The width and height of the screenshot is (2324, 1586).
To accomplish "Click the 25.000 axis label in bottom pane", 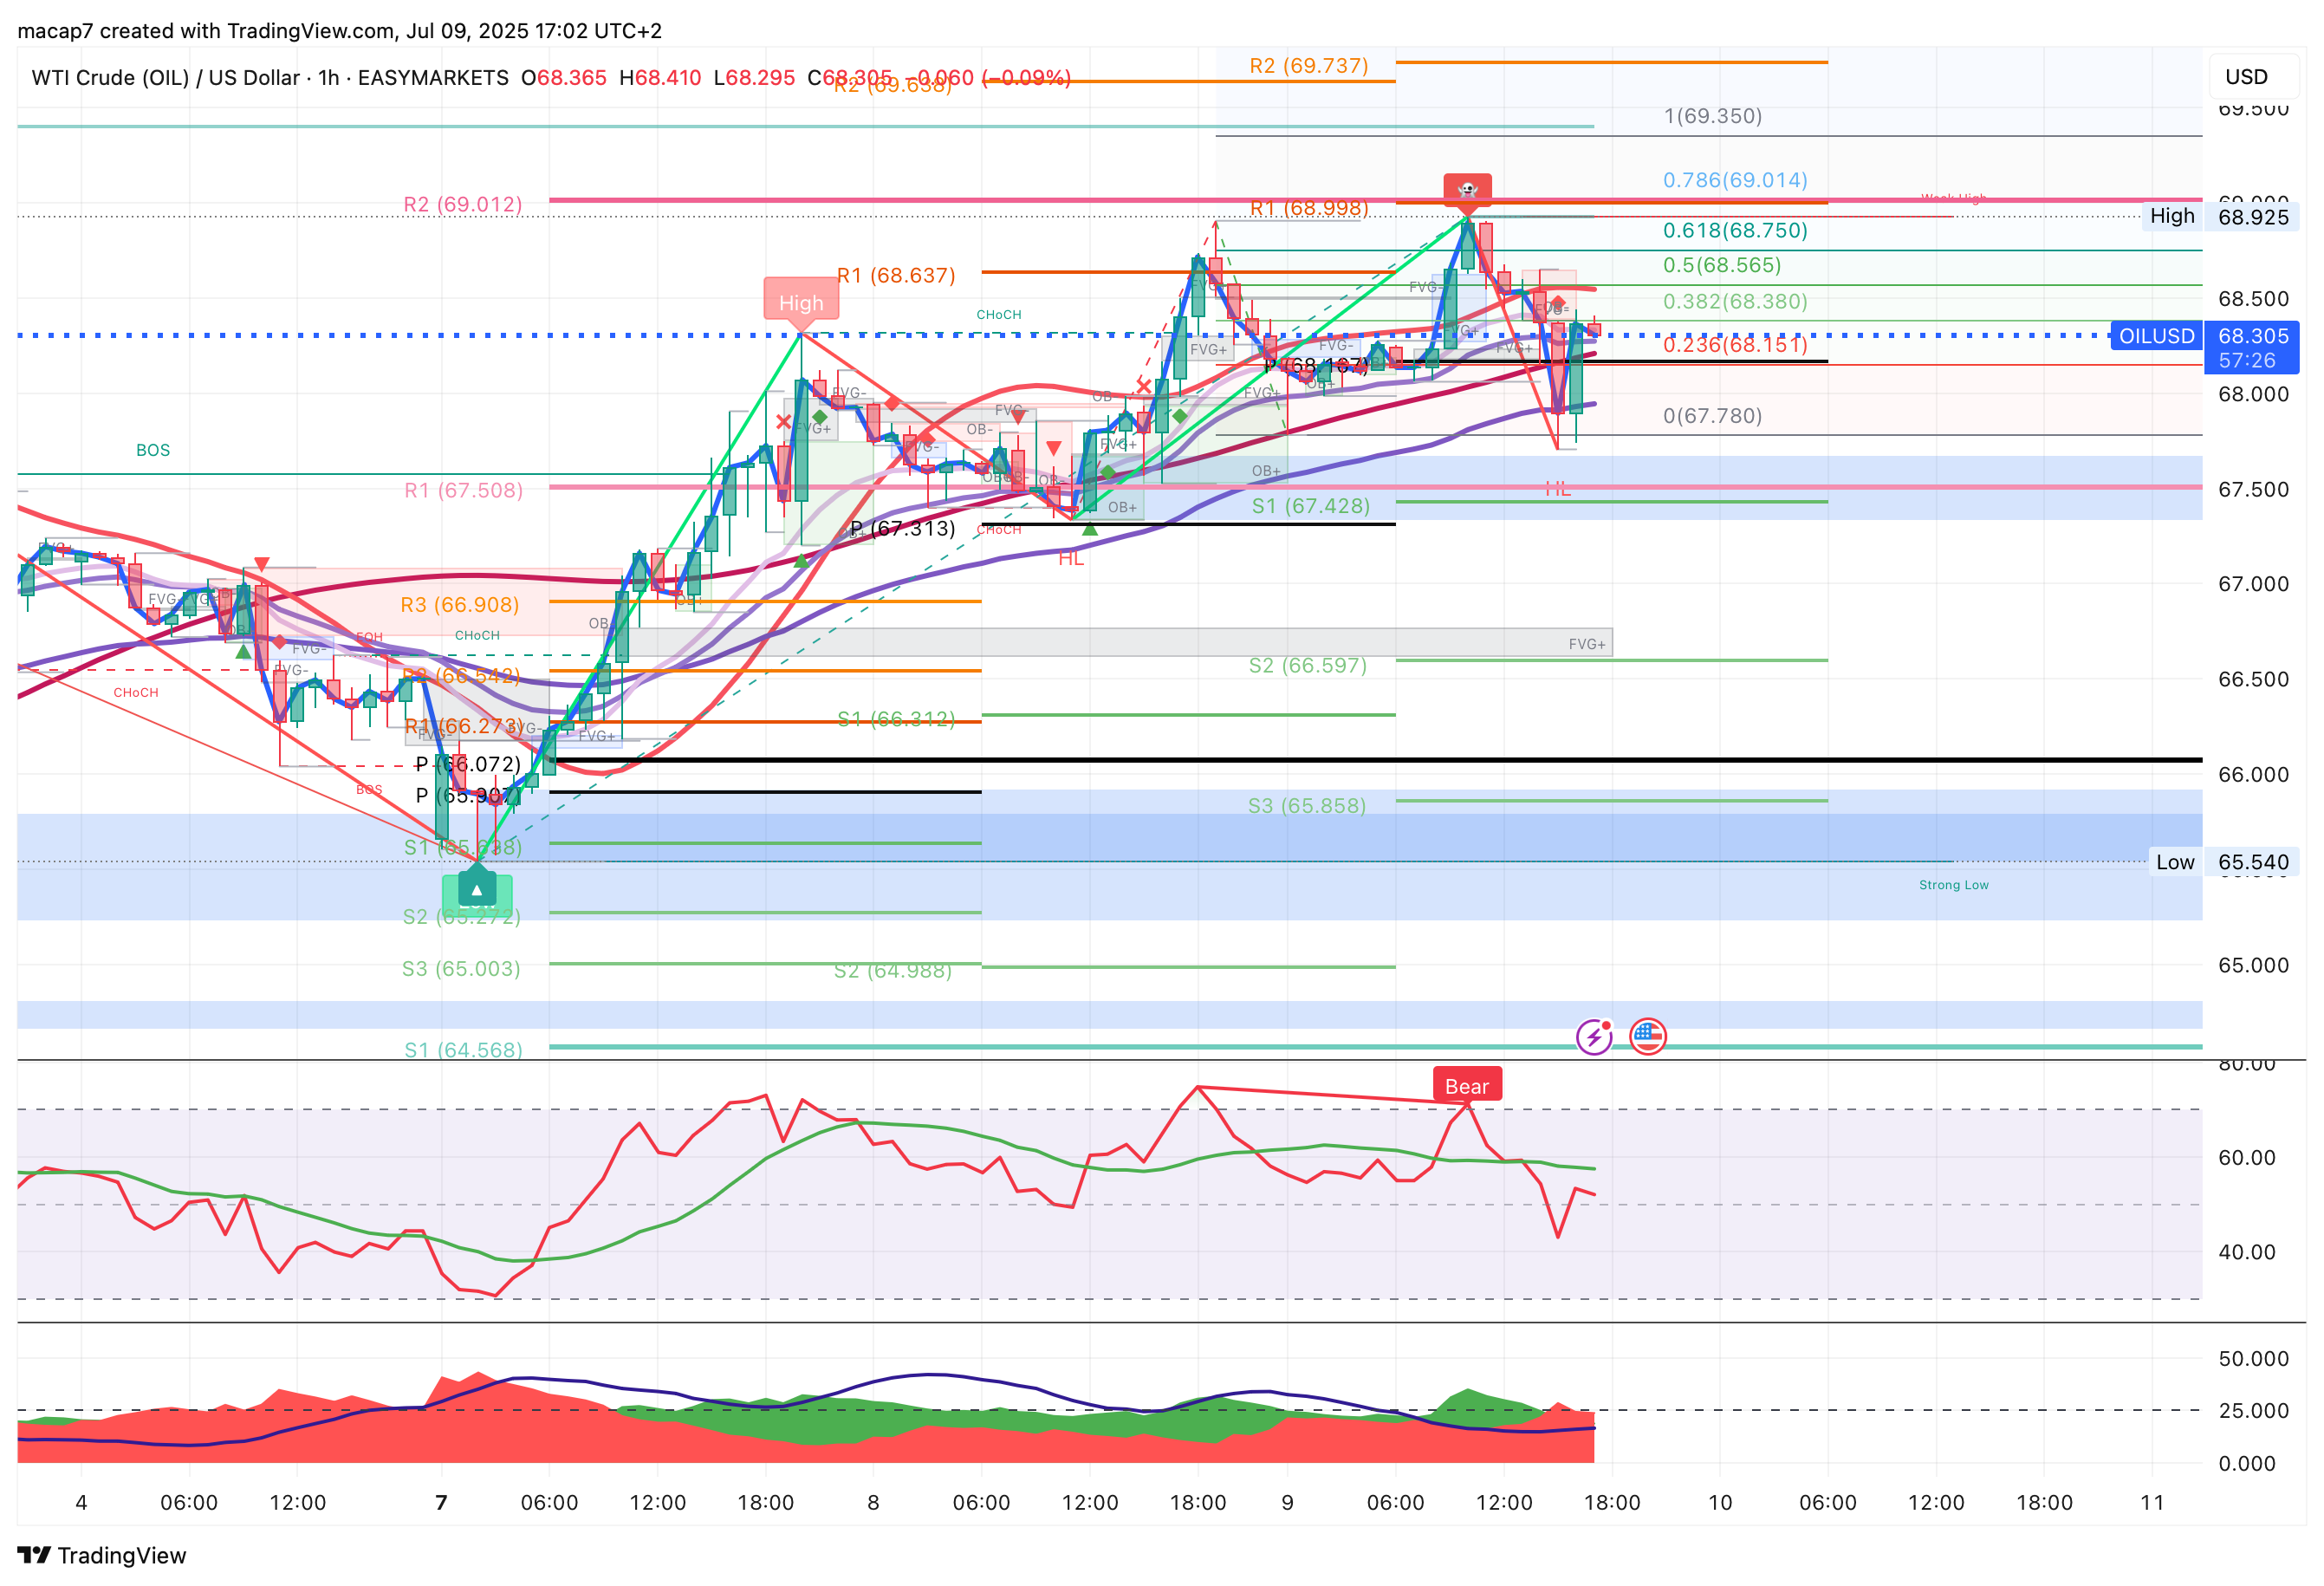I will [x=2253, y=1410].
